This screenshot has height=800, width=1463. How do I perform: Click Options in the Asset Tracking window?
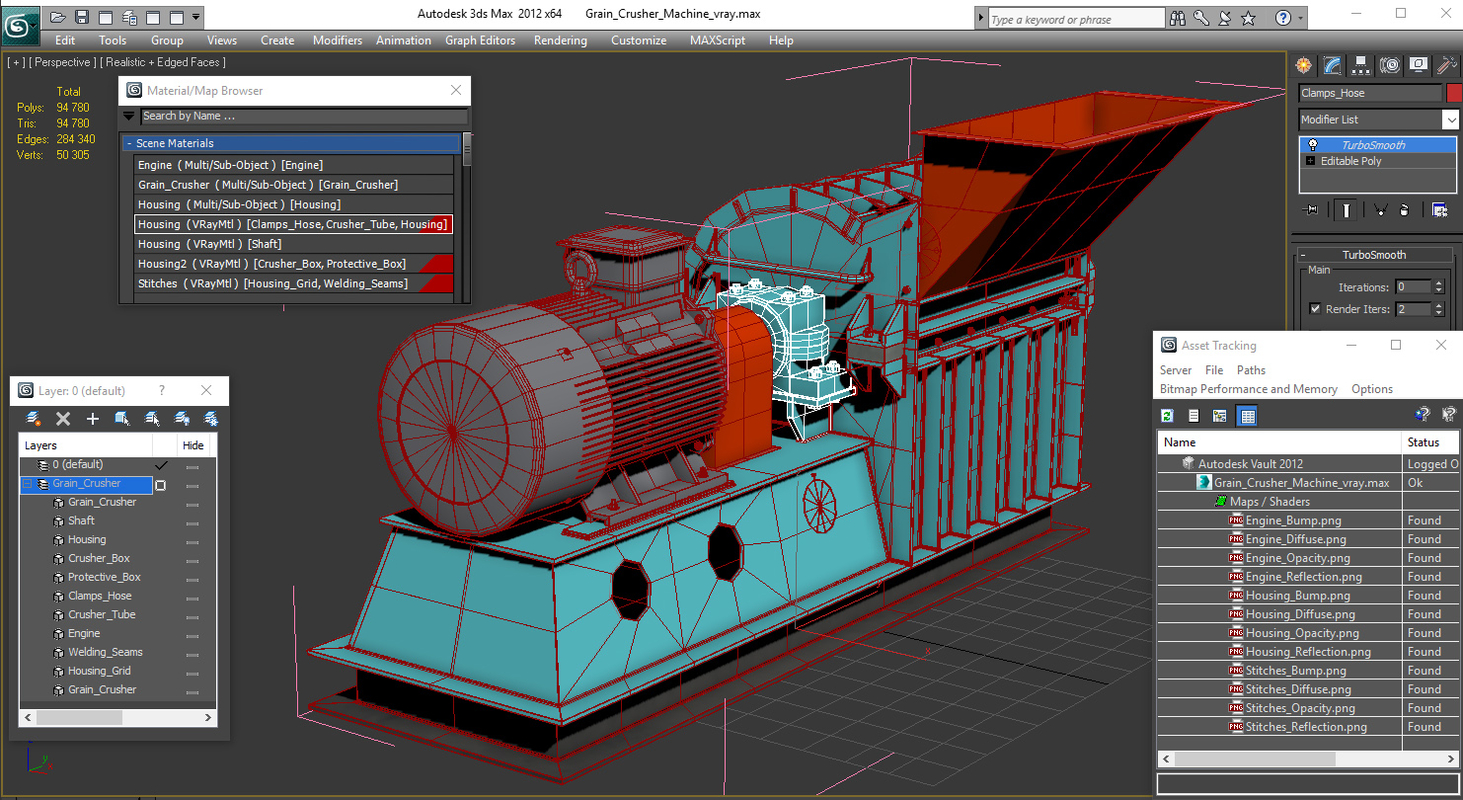tap(1371, 388)
